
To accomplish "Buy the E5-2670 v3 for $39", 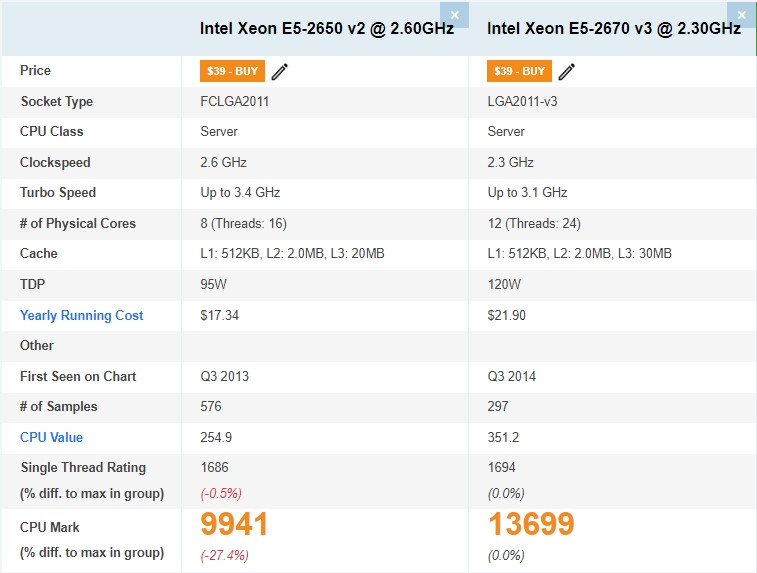I will [519, 71].
